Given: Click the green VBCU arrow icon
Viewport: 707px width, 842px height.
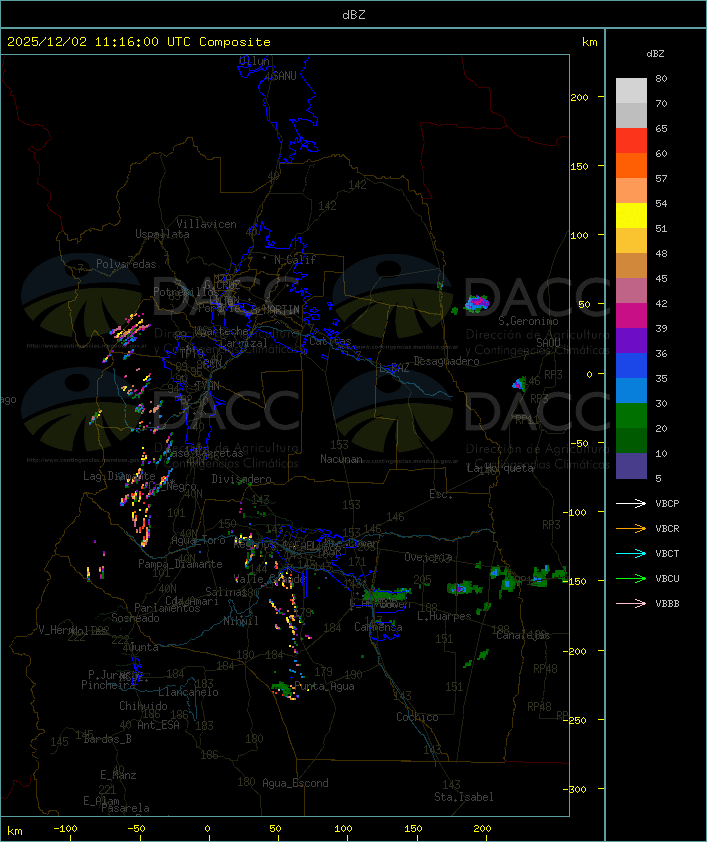Looking at the screenshot, I should pos(631,578).
